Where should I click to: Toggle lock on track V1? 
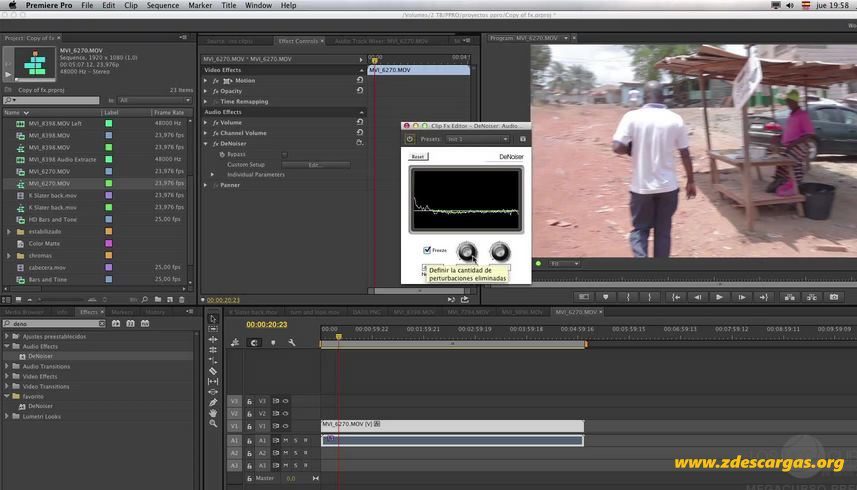[249, 426]
